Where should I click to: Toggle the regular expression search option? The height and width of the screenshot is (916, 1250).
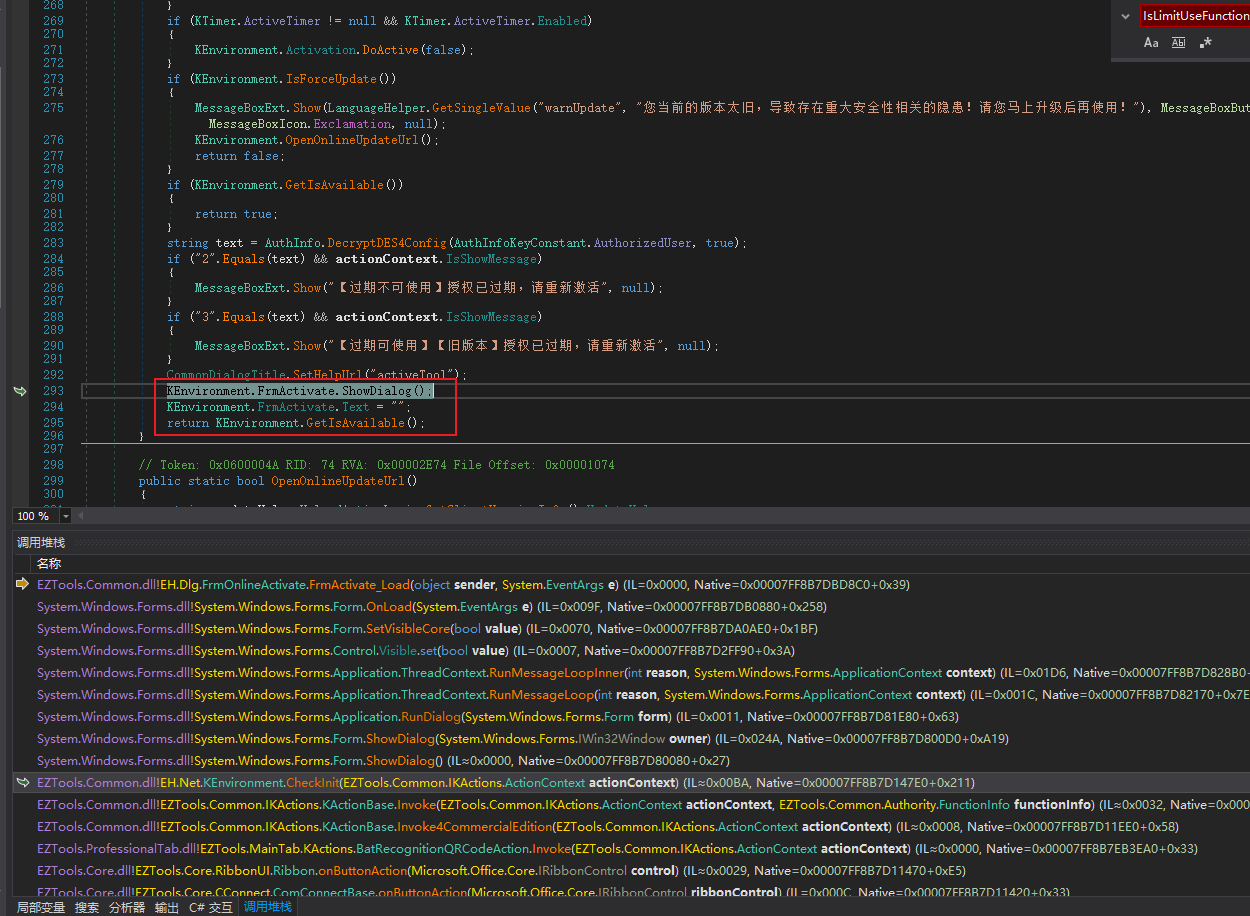[1205, 43]
